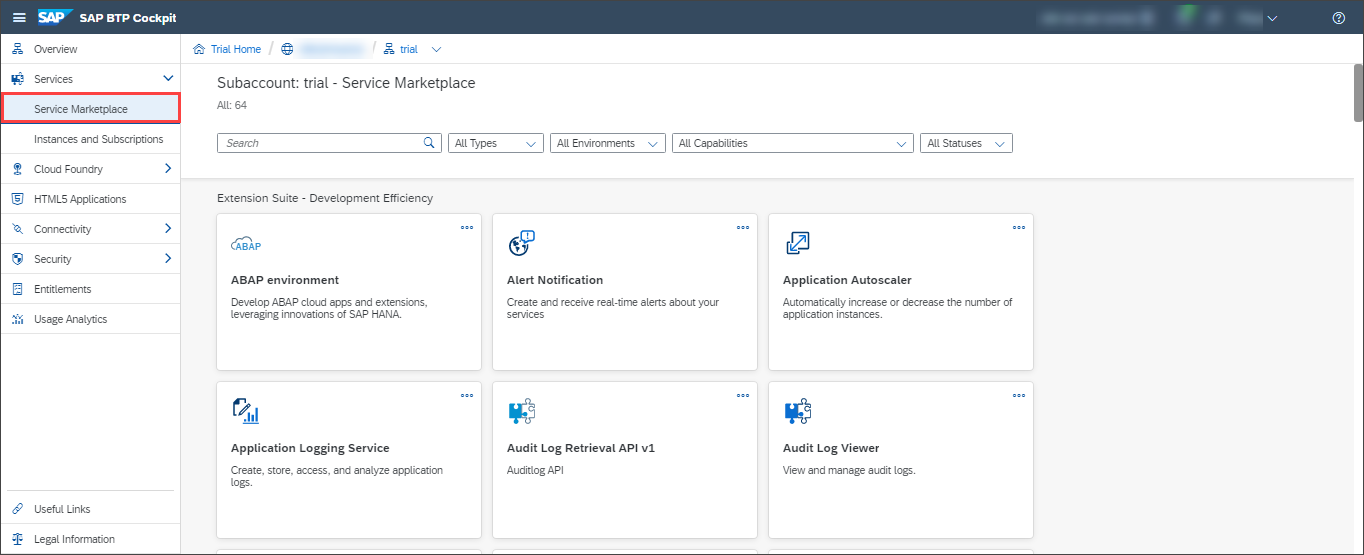Click the vertical page scrollbar
The image size is (1364, 555).
point(1358,92)
